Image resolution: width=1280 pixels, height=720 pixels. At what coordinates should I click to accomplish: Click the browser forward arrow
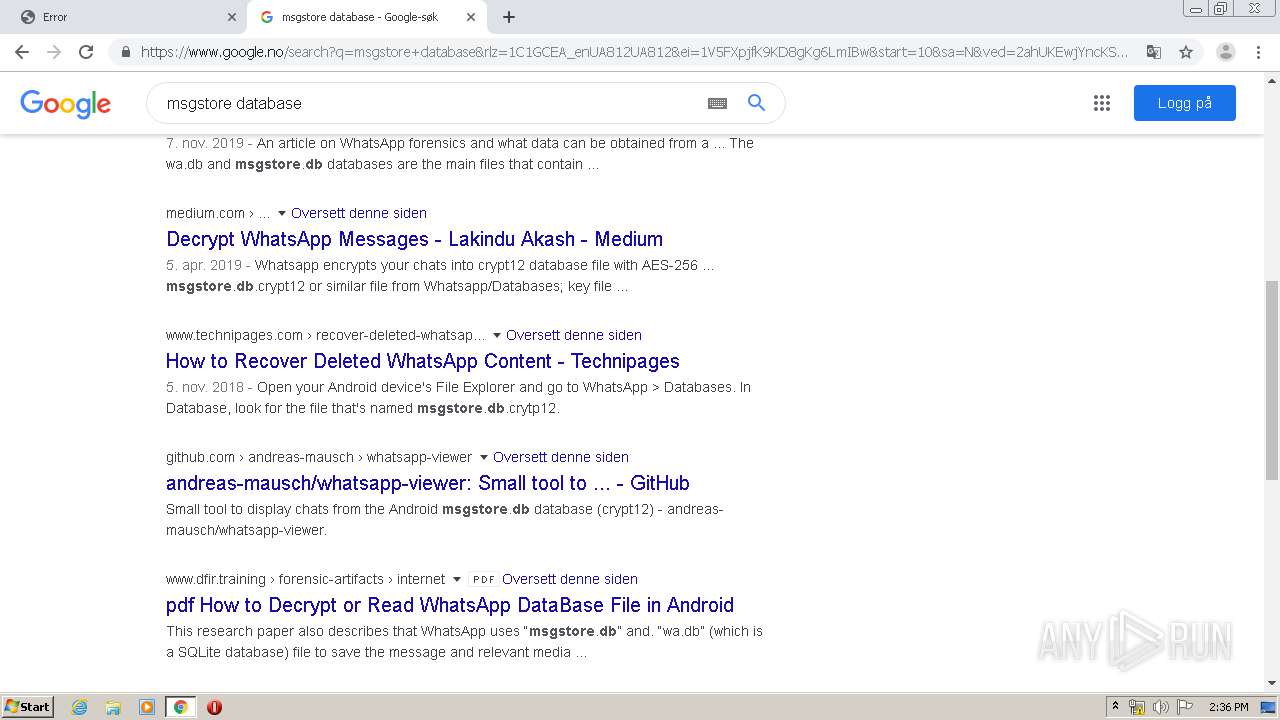[x=54, y=52]
